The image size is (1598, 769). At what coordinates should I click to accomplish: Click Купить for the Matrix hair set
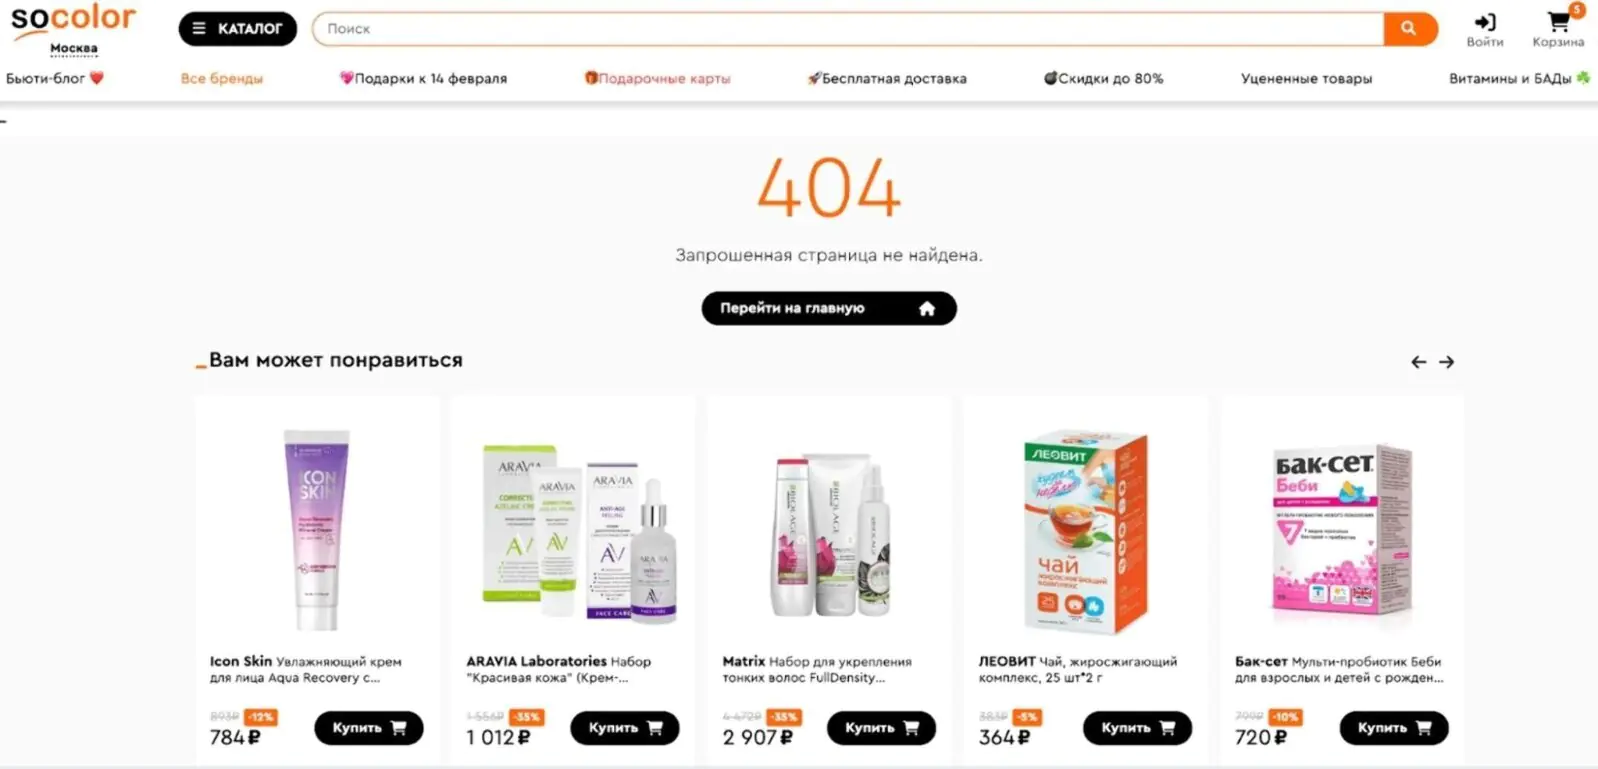(881, 728)
